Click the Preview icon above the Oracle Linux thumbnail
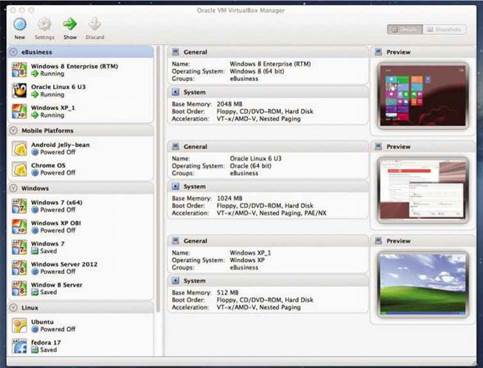This screenshot has height=368, width=483. 378,146
